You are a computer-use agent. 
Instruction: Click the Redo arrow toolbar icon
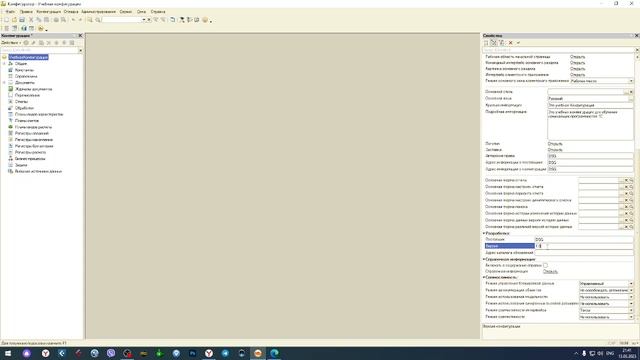(x=80, y=20)
